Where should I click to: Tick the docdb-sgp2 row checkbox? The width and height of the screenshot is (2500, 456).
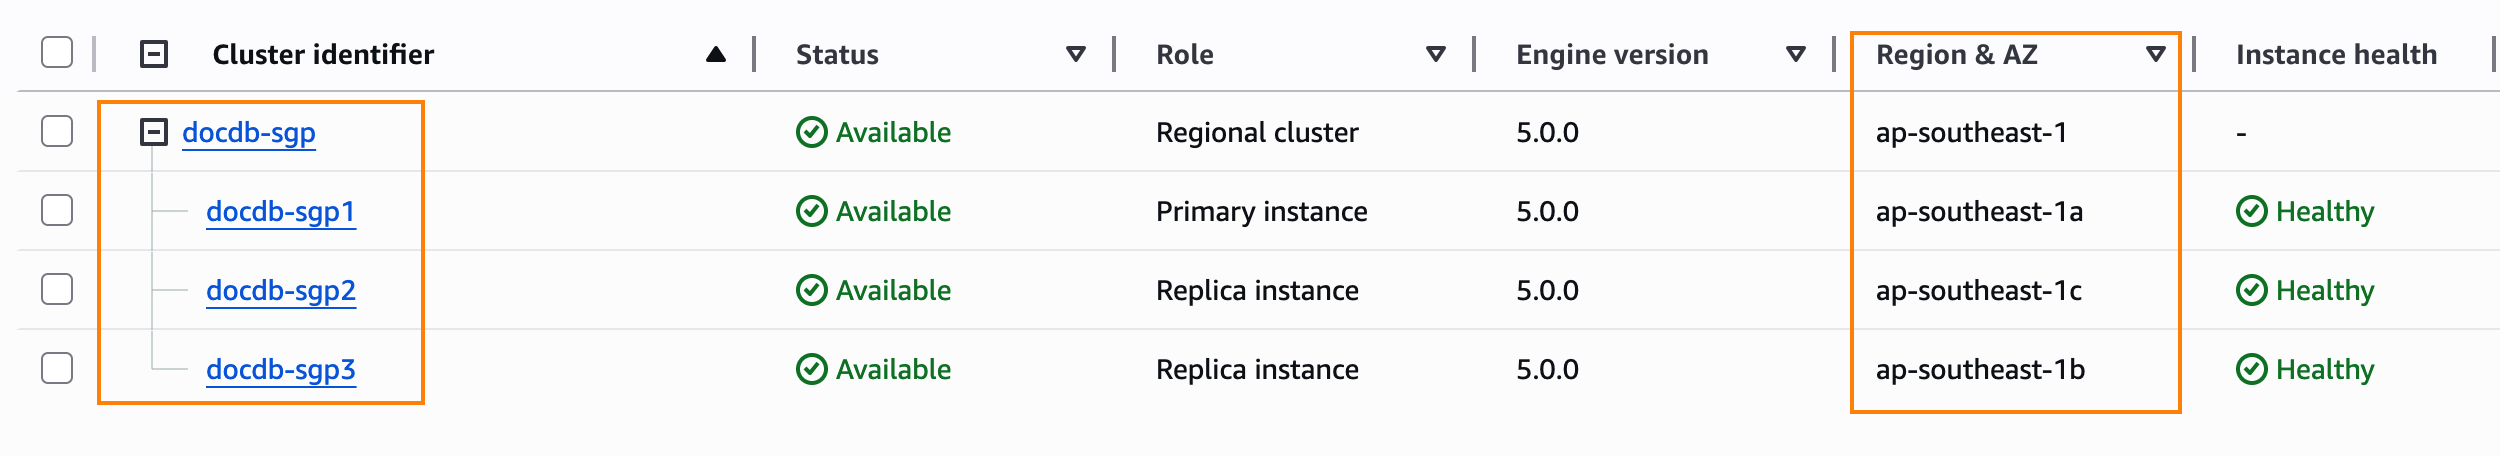coord(57,289)
